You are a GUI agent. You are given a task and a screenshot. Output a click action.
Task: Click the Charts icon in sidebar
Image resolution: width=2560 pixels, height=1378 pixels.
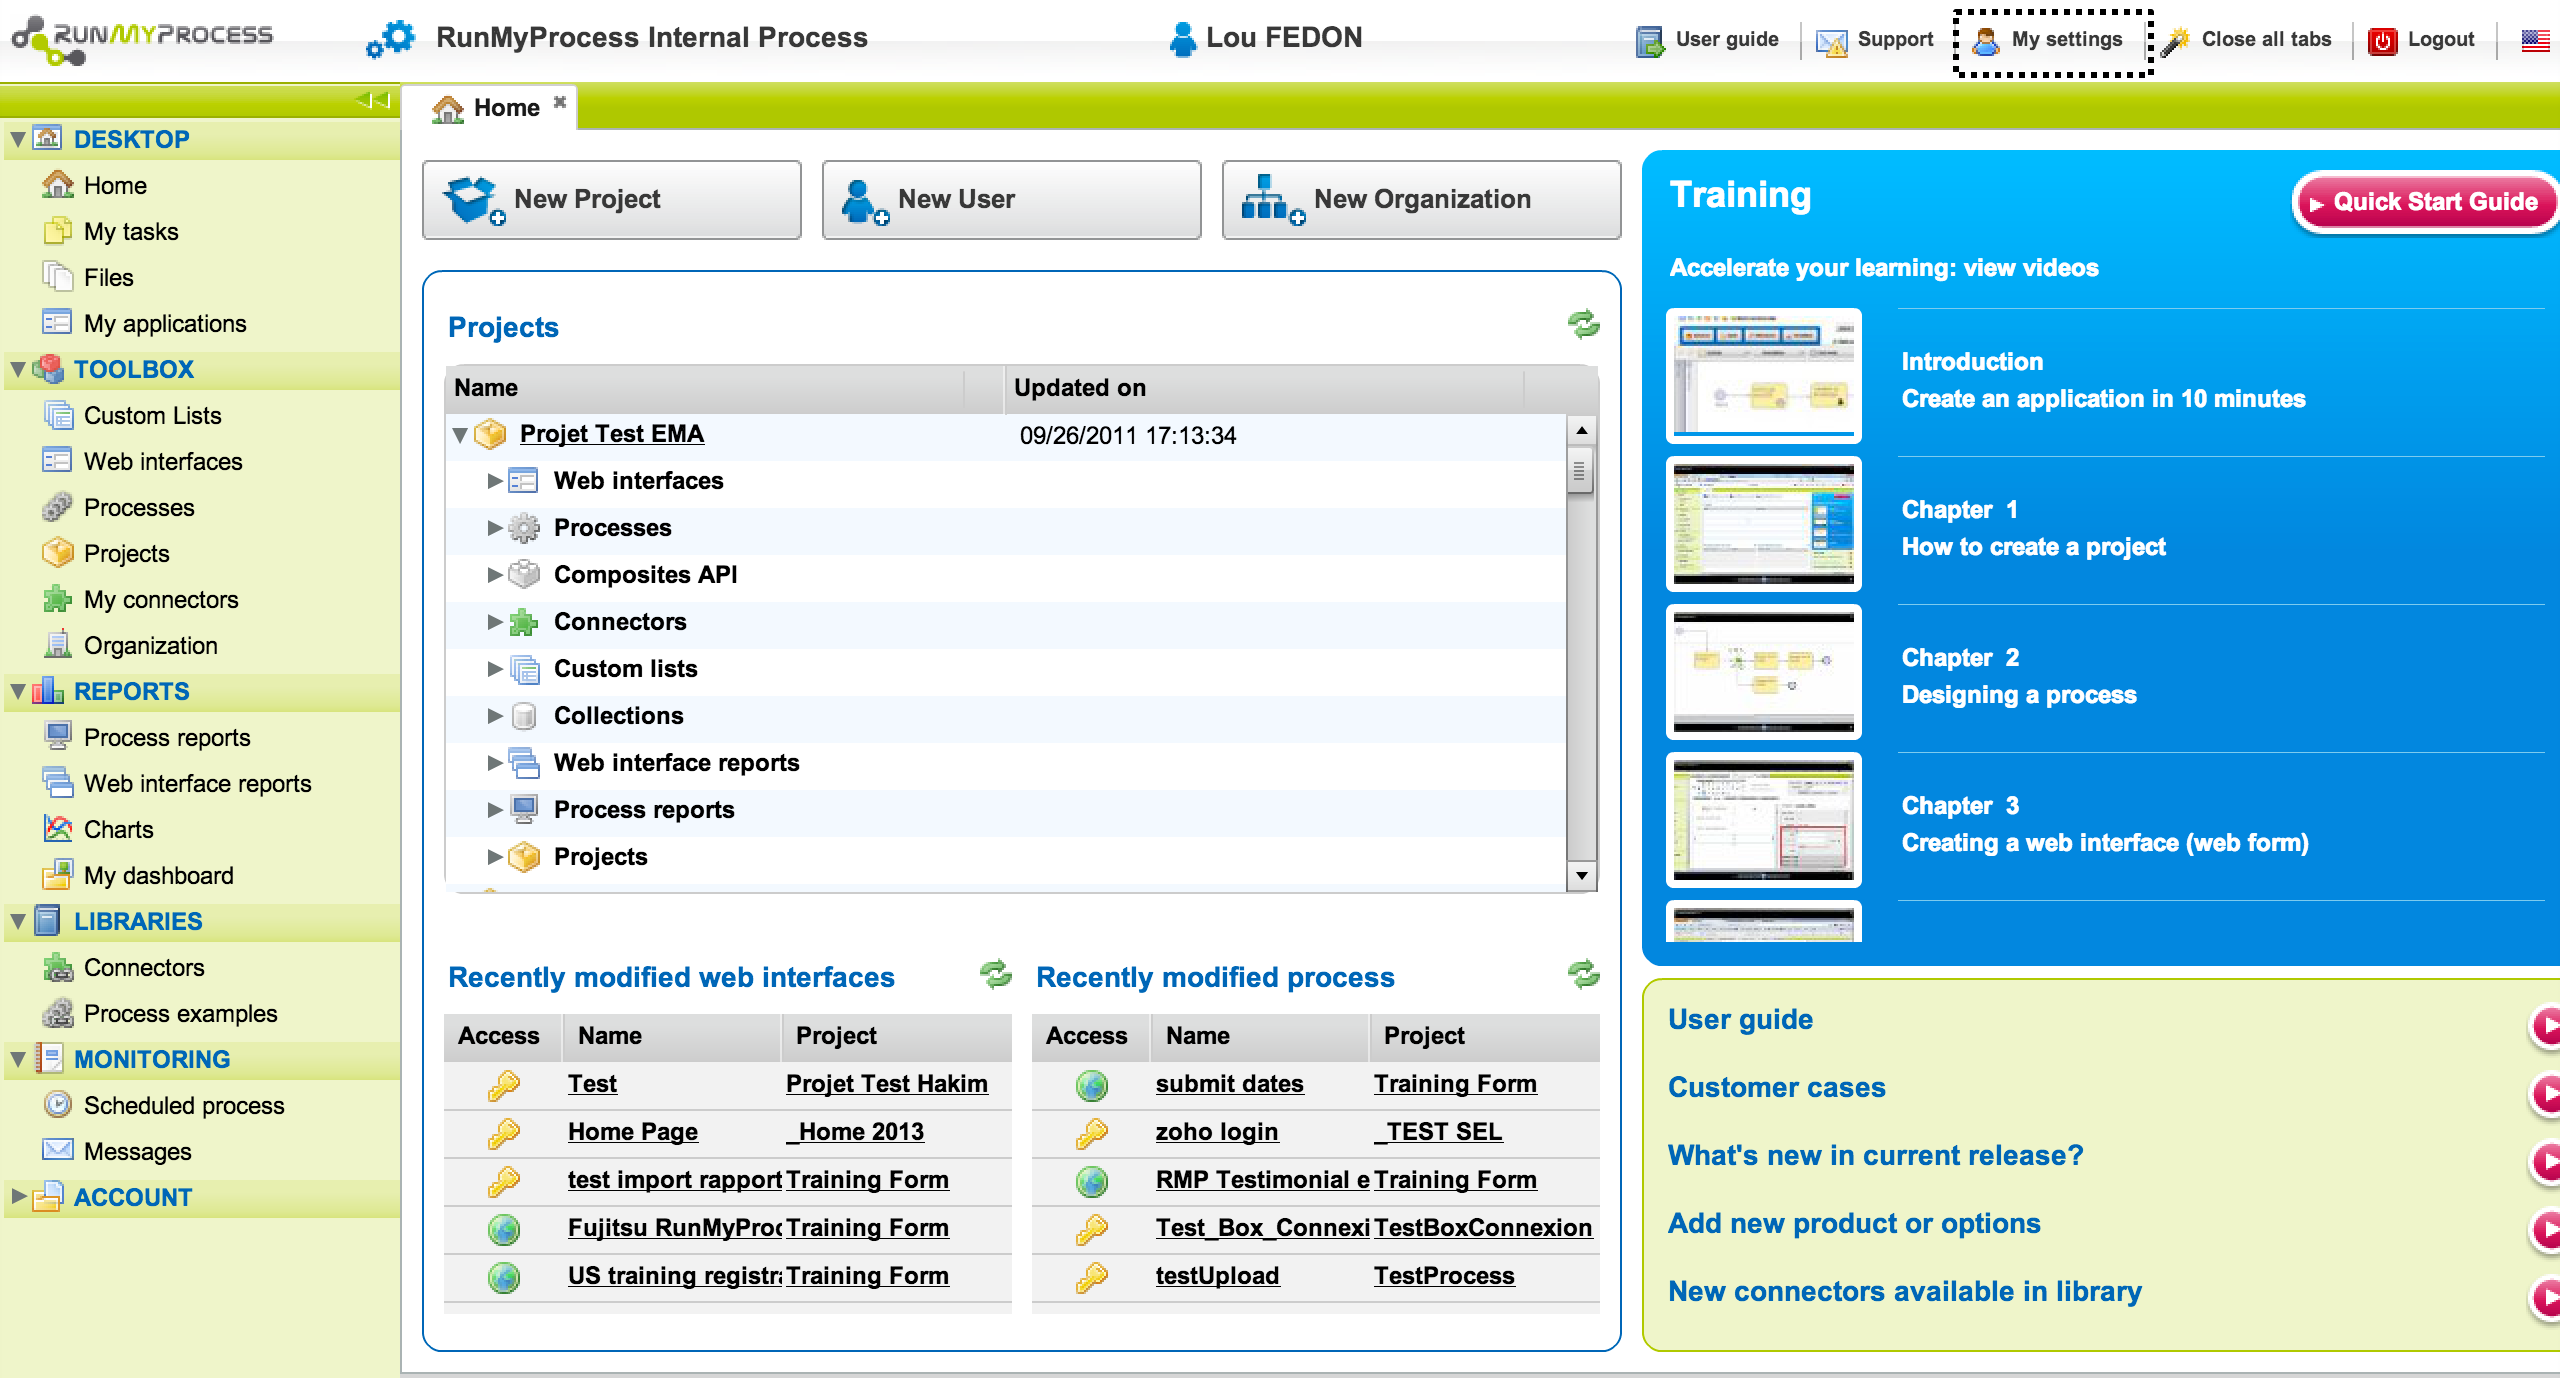58,829
